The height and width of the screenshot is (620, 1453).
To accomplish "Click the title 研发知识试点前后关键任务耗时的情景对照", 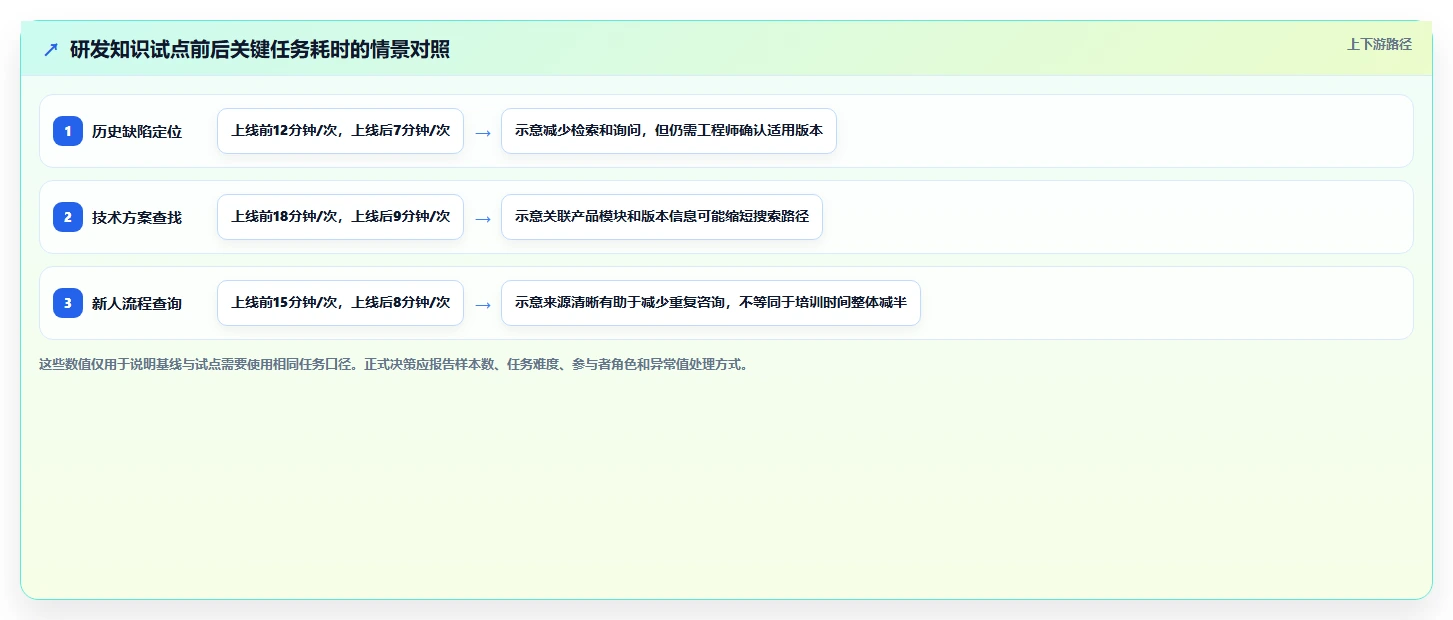I will pyautogui.click(x=260, y=49).
